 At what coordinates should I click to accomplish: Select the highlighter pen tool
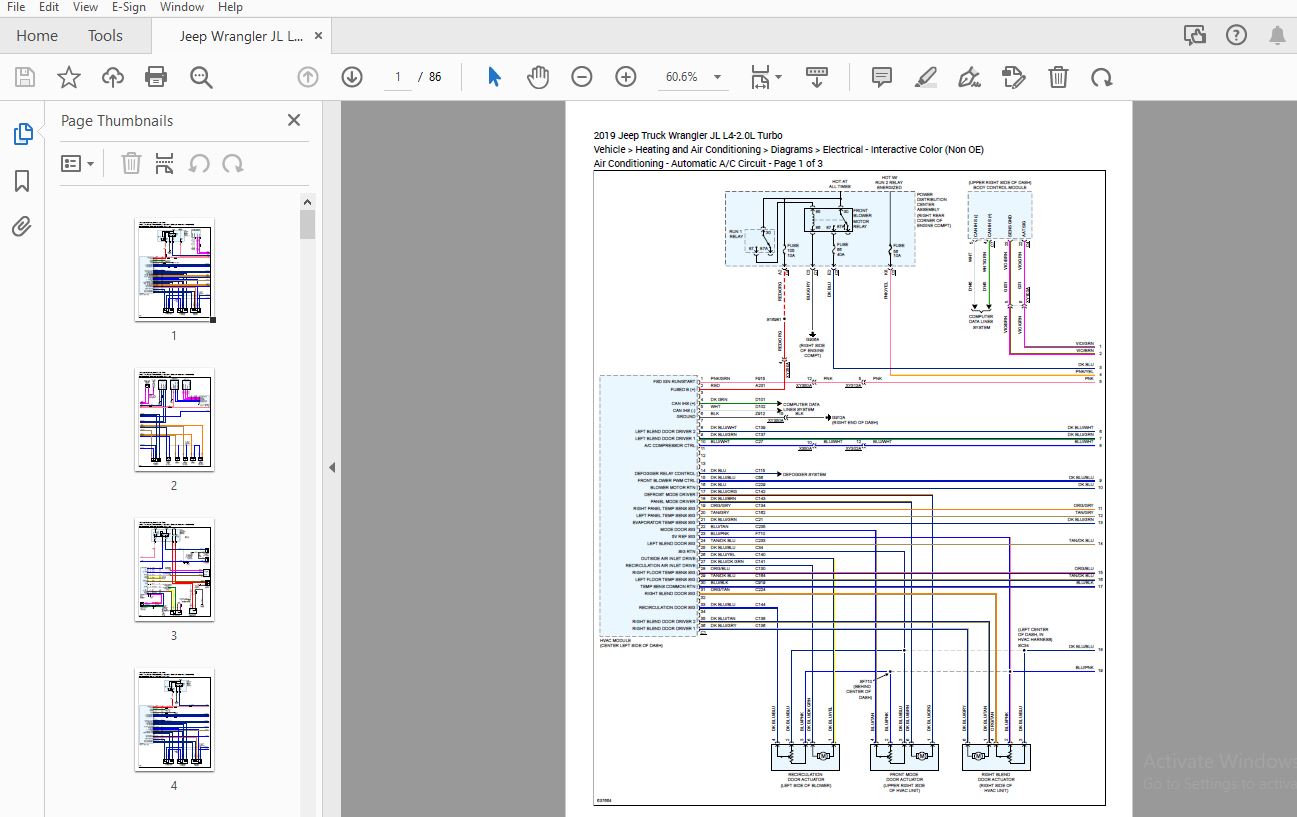click(926, 77)
